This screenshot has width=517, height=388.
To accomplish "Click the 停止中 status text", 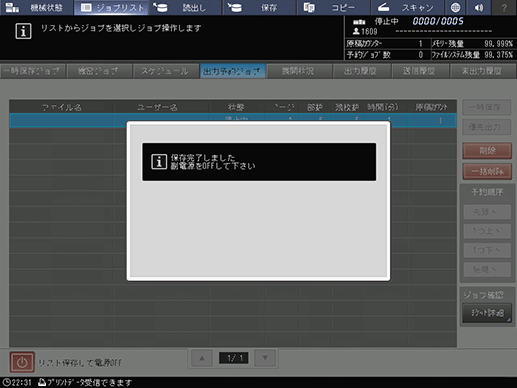I will (x=386, y=21).
